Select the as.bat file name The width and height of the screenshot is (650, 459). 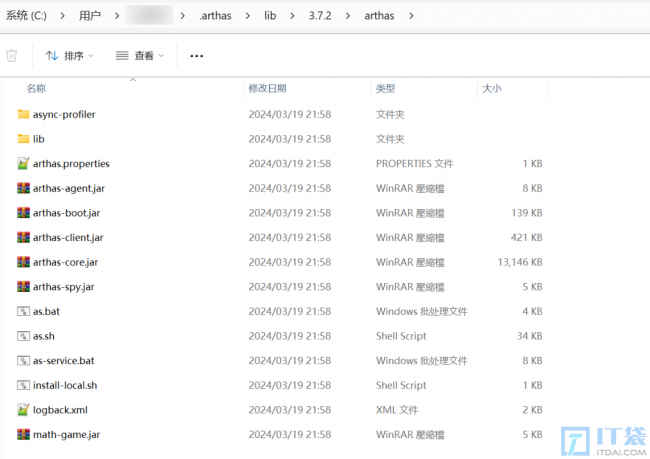(46, 311)
